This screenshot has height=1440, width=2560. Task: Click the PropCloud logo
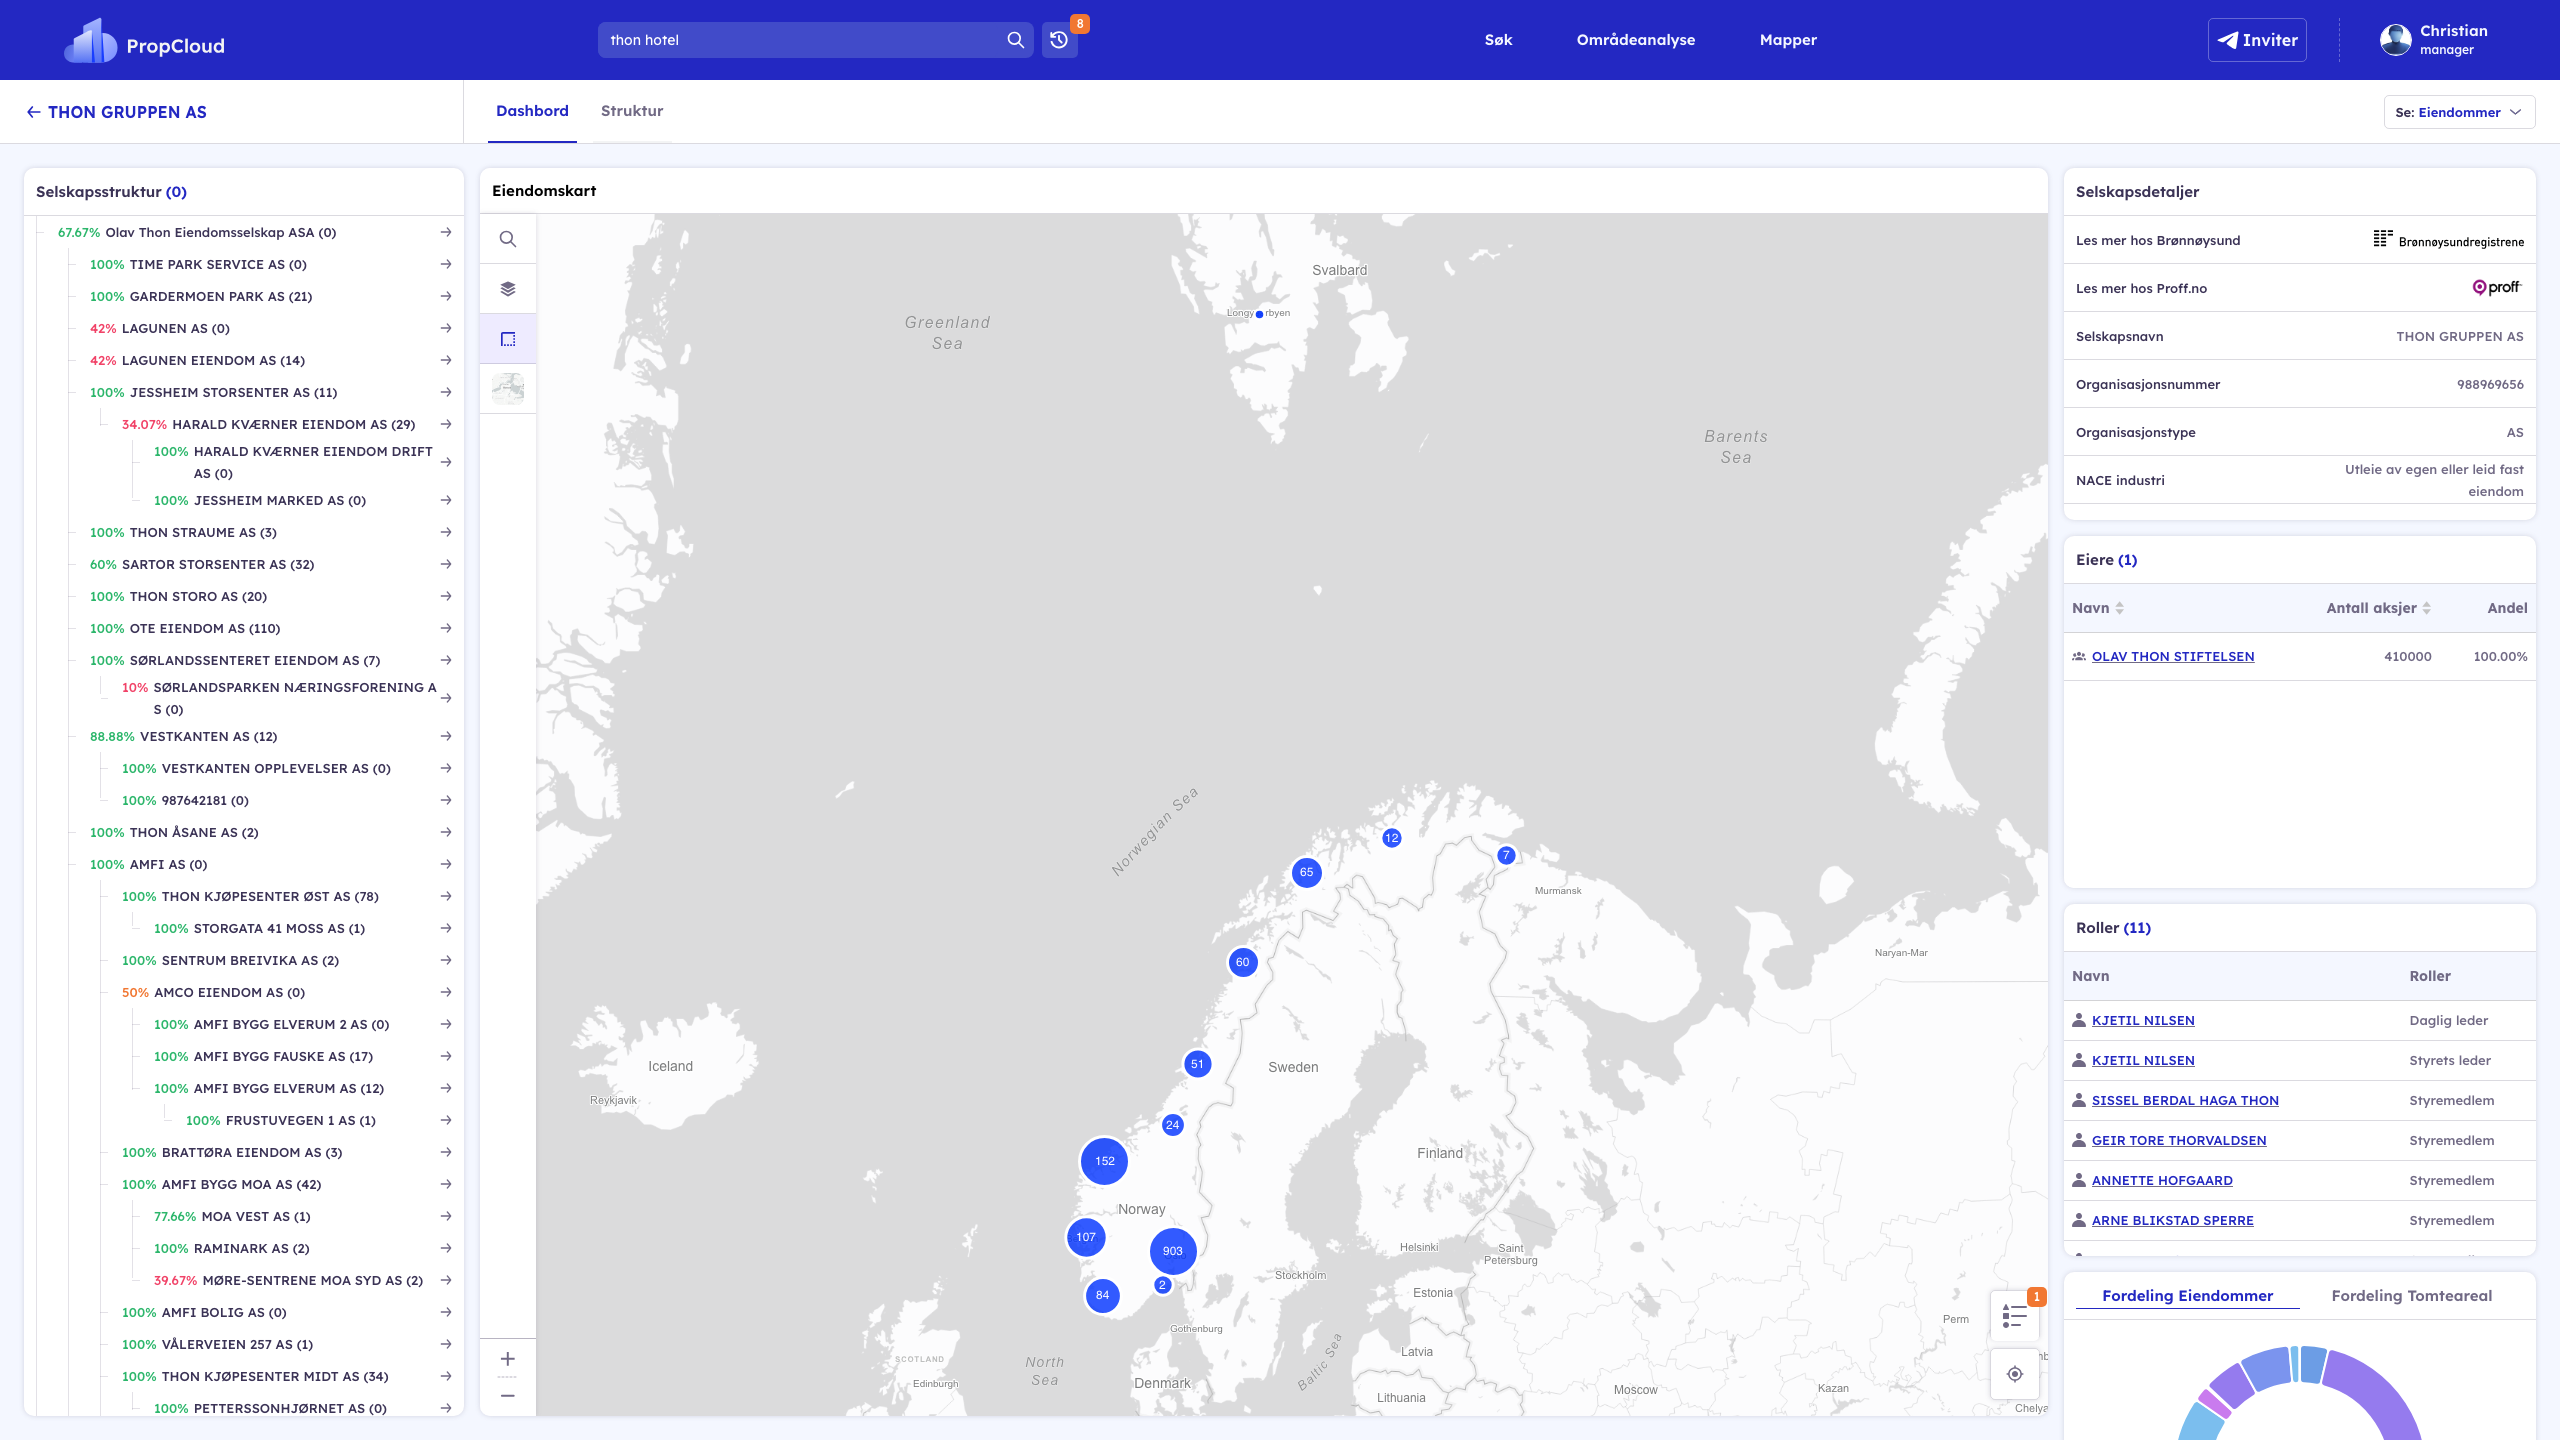(x=144, y=41)
